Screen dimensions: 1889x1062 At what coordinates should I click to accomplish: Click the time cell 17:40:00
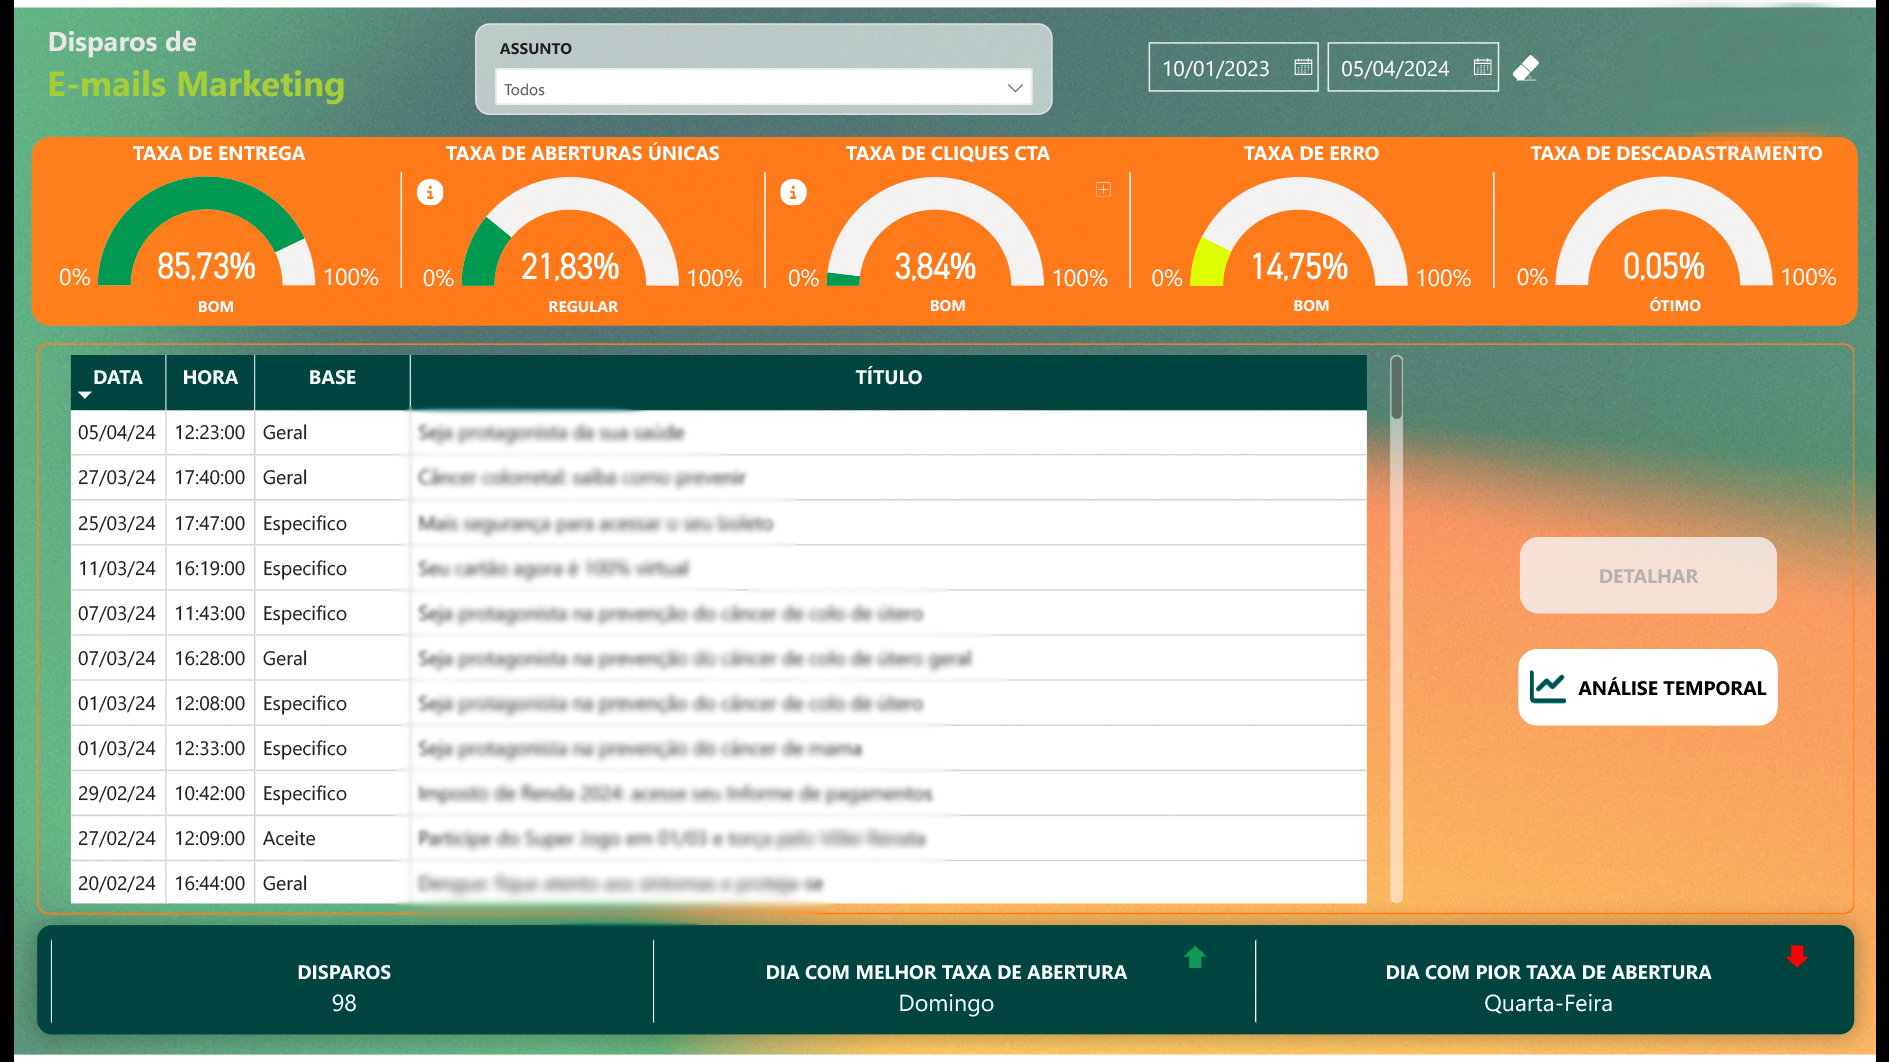(x=210, y=478)
